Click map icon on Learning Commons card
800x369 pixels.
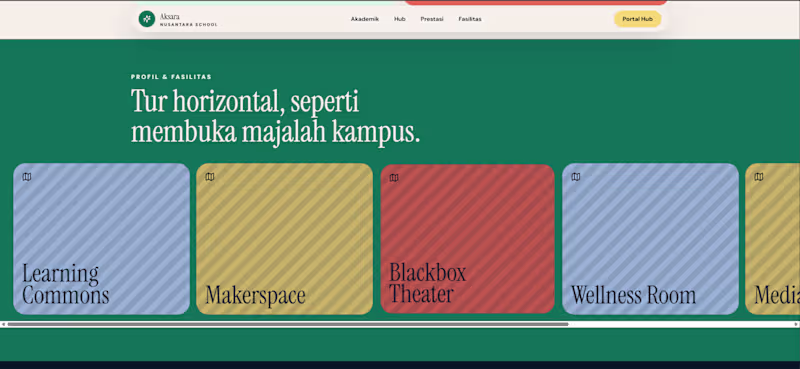click(27, 177)
